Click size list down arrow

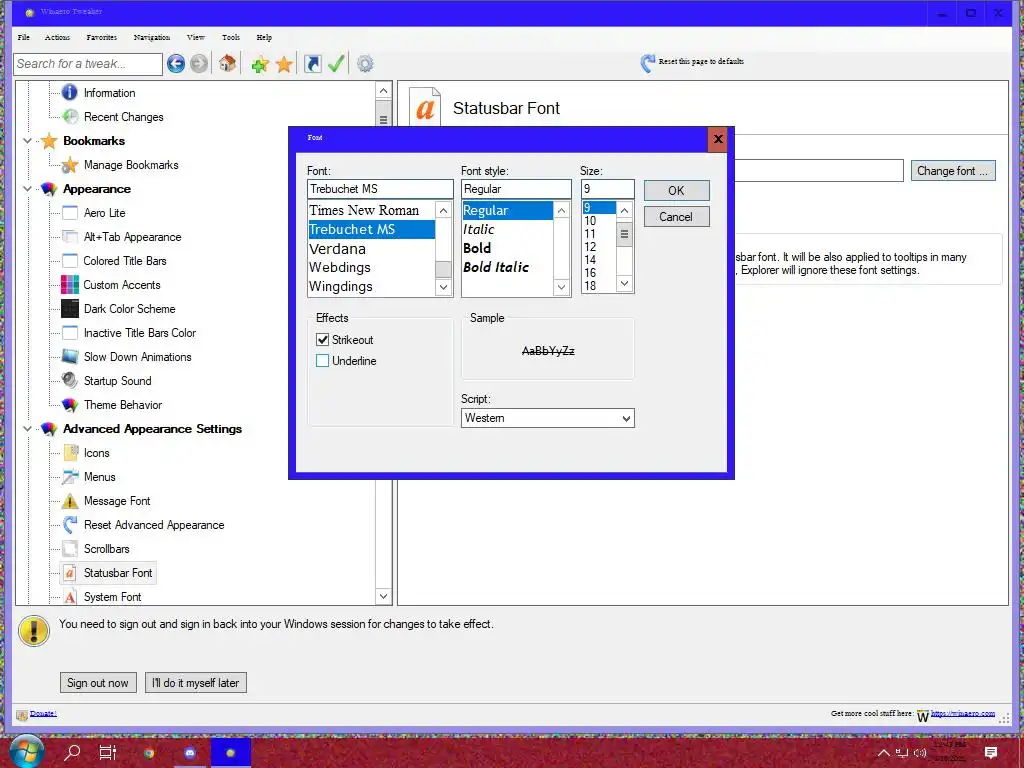tap(624, 283)
